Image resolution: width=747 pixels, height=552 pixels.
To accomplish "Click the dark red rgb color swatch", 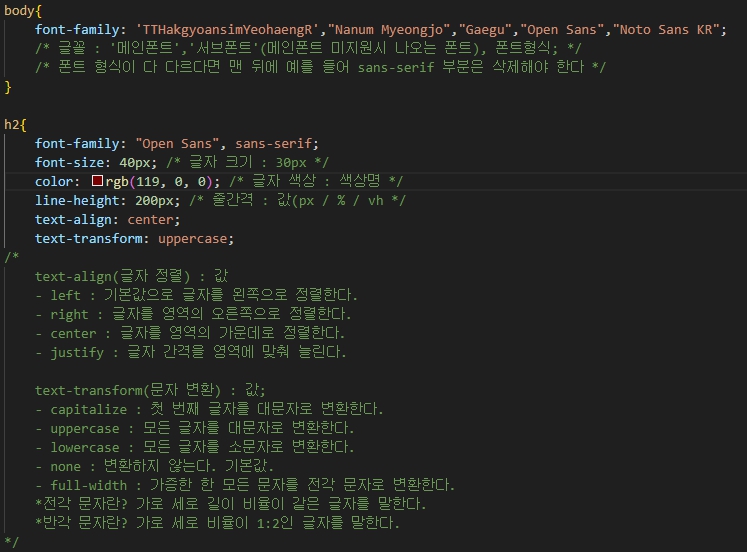I will point(97,181).
